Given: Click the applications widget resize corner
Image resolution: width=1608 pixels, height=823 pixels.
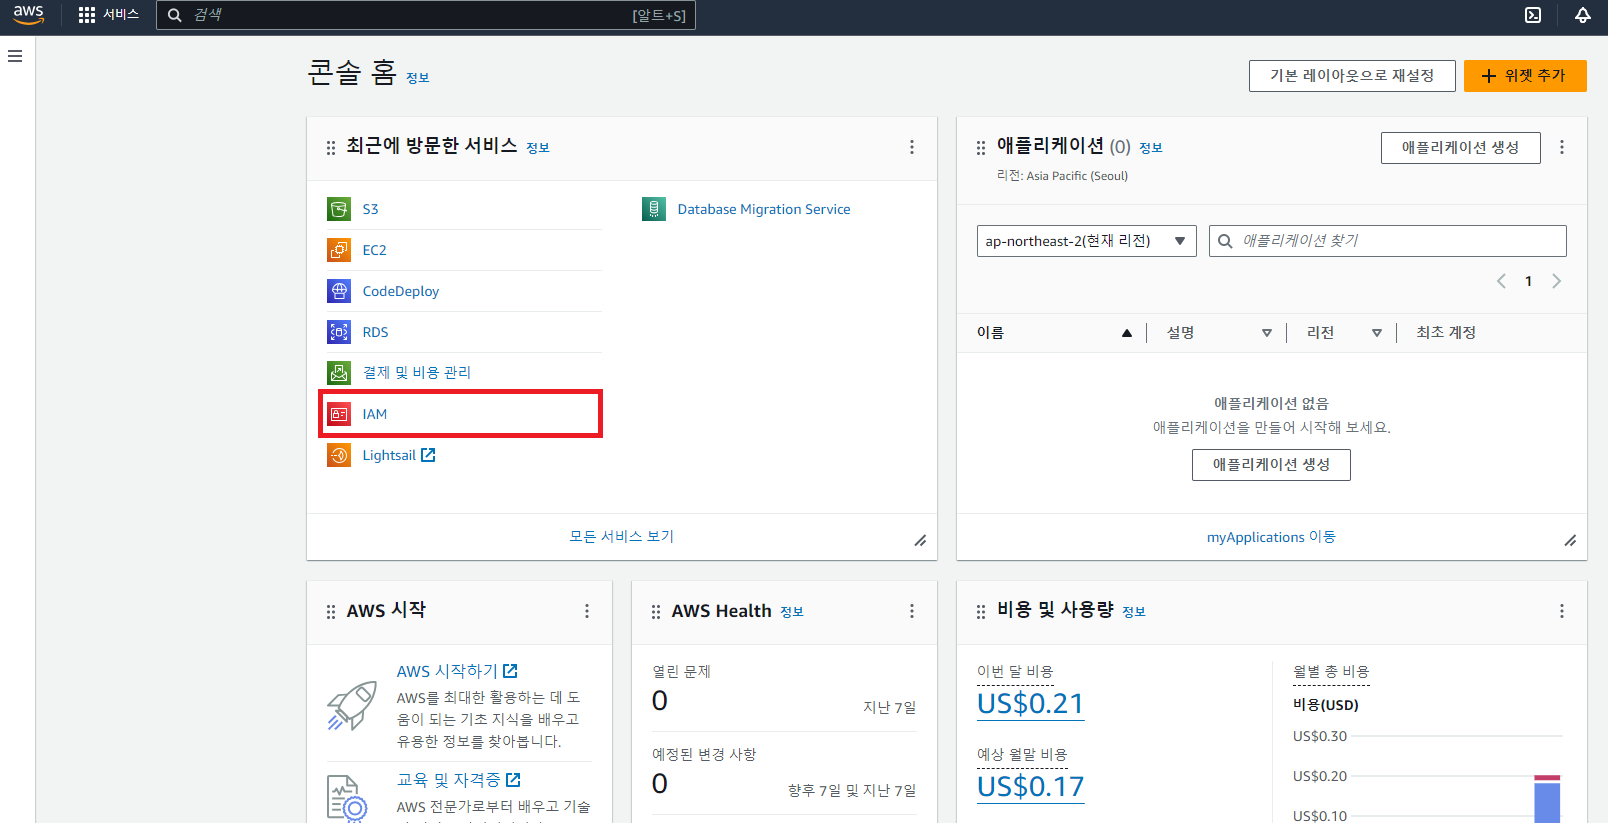Looking at the screenshot, I should pos(1570,541).
